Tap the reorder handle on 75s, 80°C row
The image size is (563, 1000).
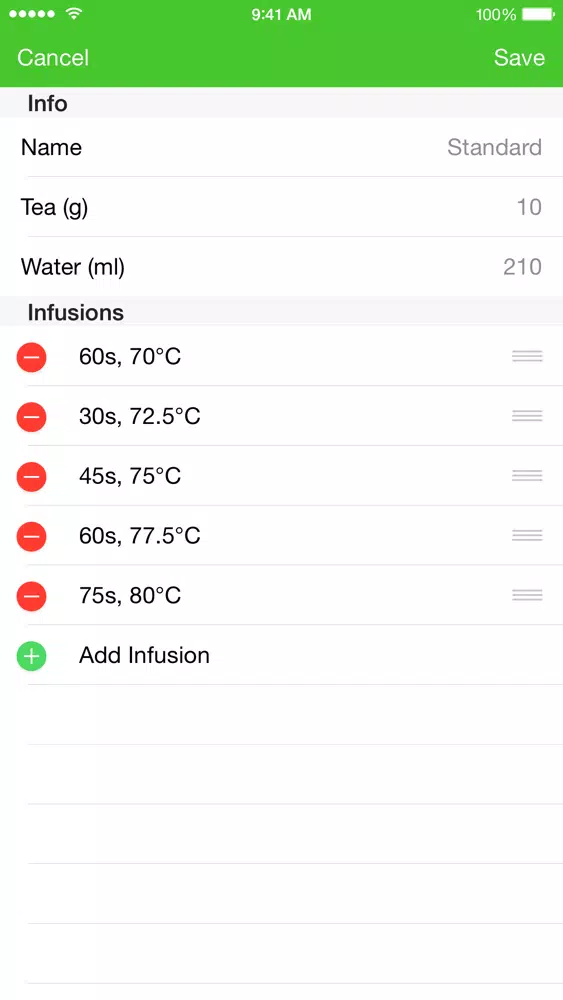pos(527,596)
